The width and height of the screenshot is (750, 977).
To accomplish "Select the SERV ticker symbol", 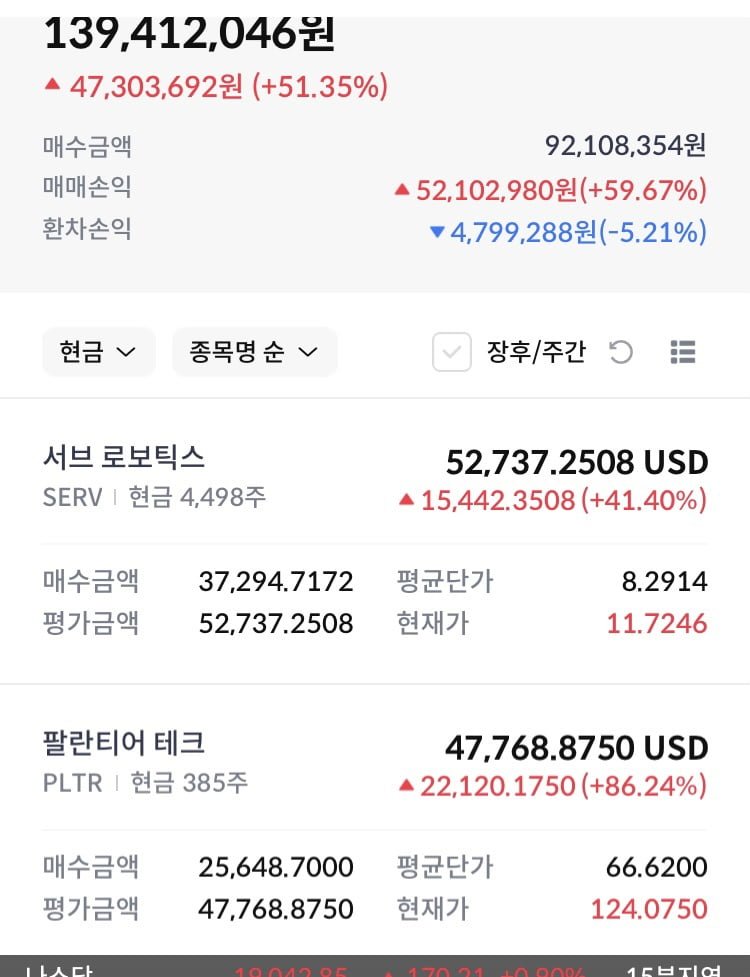I will point(72,497).
